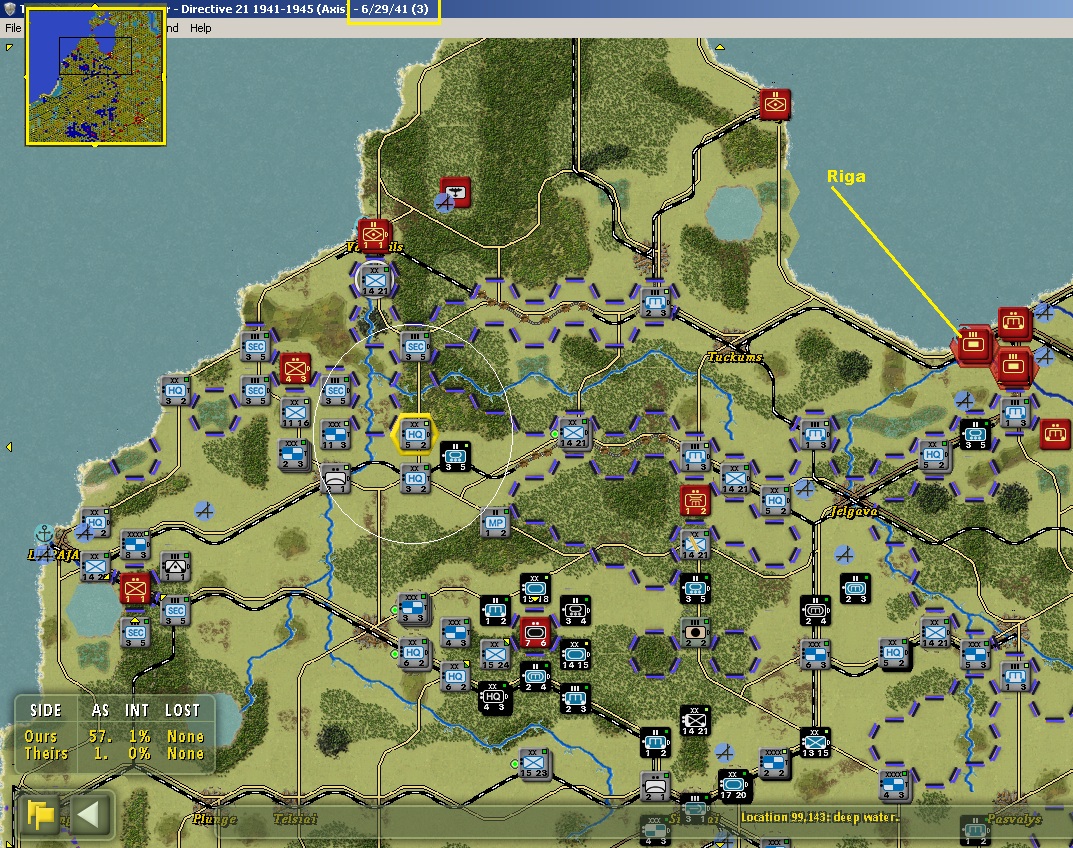The image size is (1073, 848).
Task: Click the 'Ours' row in the combat panel
Action: click(x=114, y=736)
